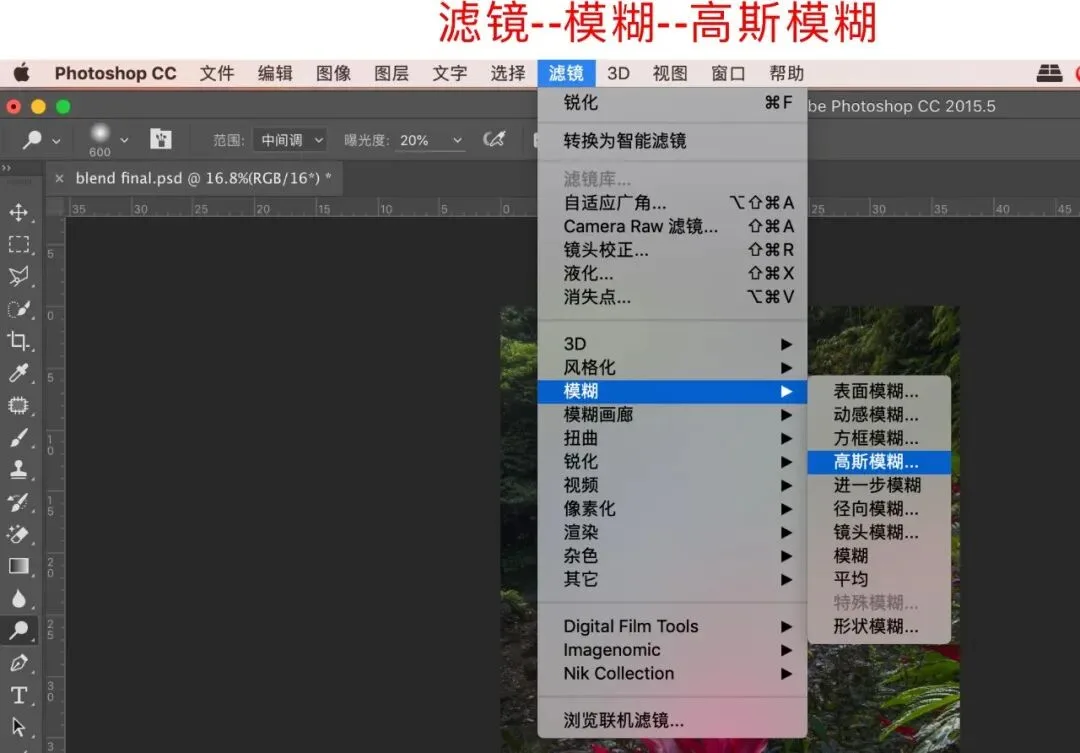Select the Brush tool
The image size is (1080, 753).
(x=19, y=437)
